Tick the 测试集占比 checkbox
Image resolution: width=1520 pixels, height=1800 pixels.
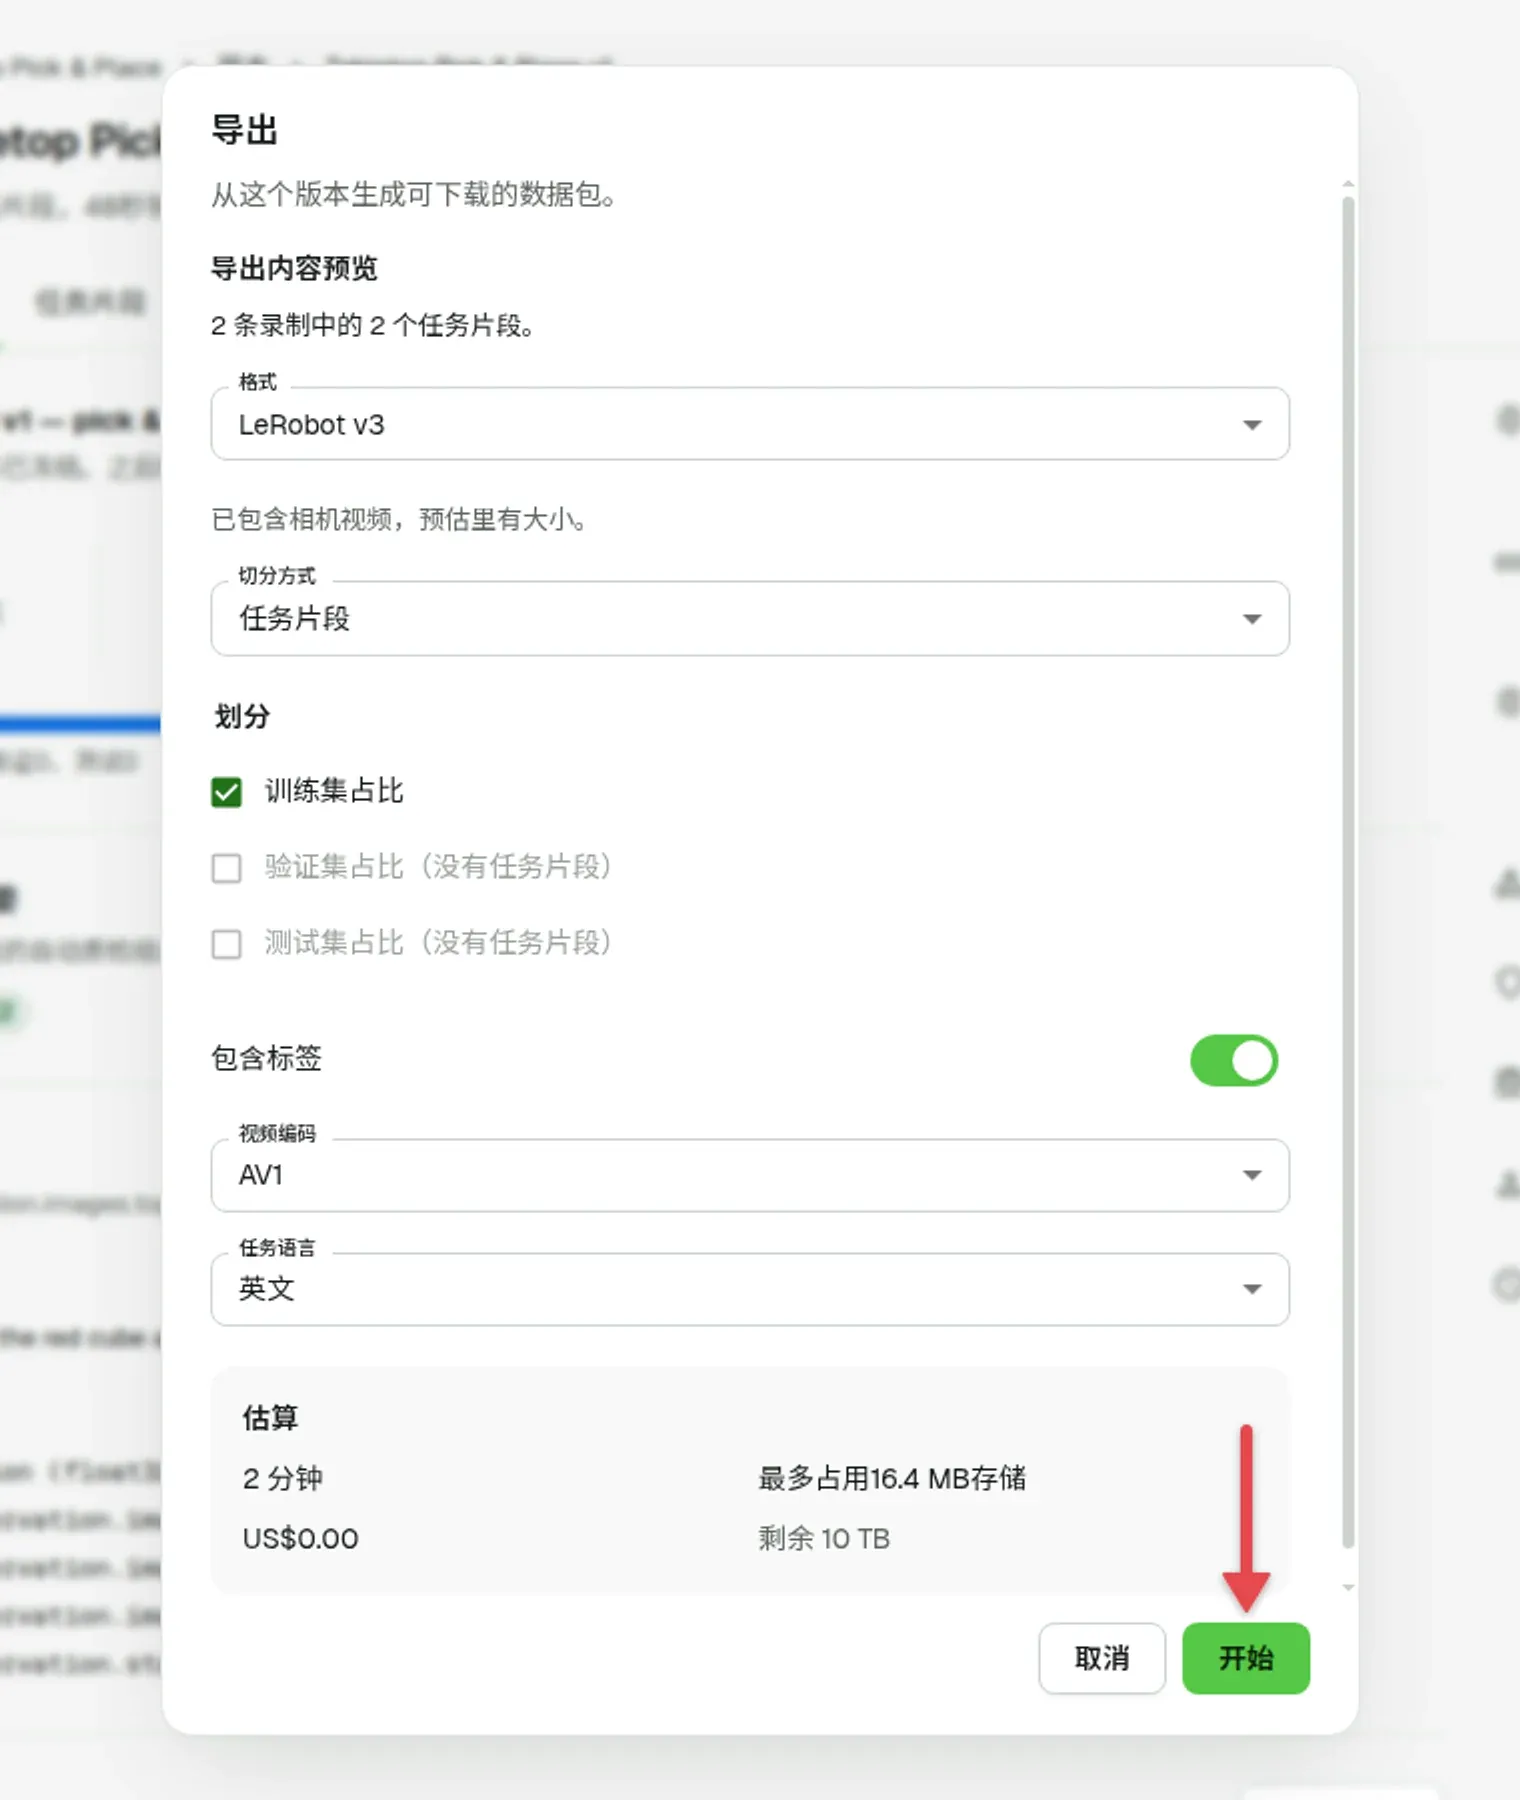tap(227, 943)
